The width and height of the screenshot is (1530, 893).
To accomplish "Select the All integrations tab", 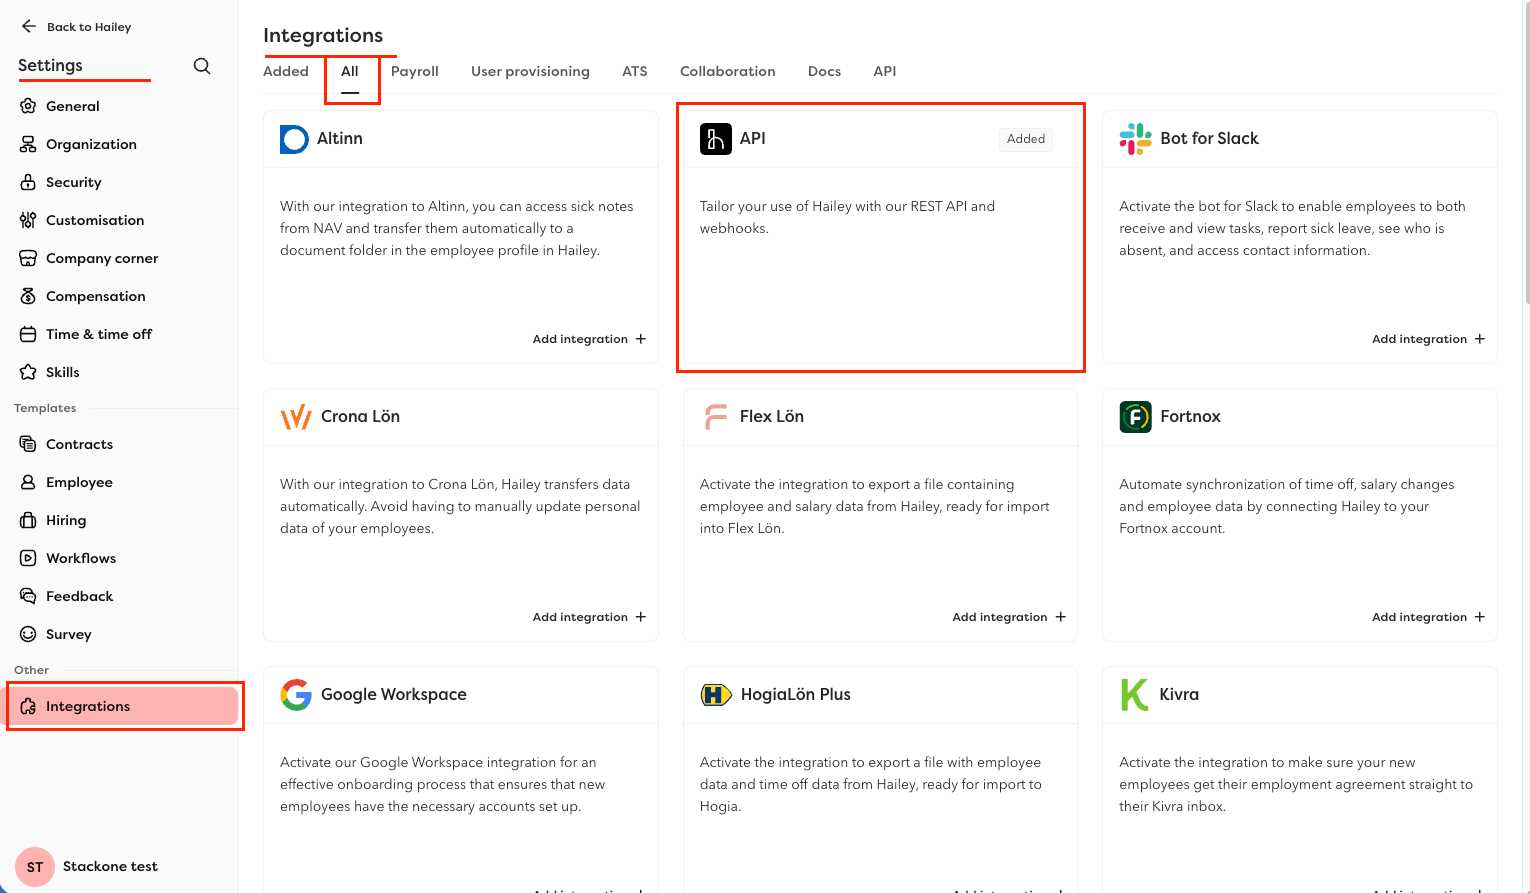I will point(350,71).
